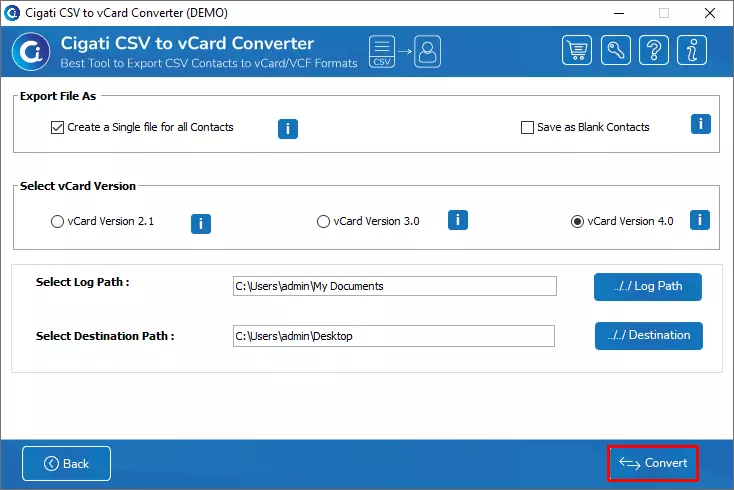734x490 pixels.
Task: Show info for vCard Version 2.1
Action: tap(201, 224)
